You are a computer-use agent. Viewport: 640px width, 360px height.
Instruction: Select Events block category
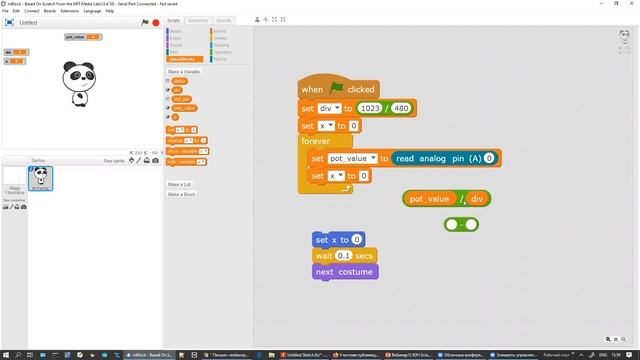click(219, 31)
